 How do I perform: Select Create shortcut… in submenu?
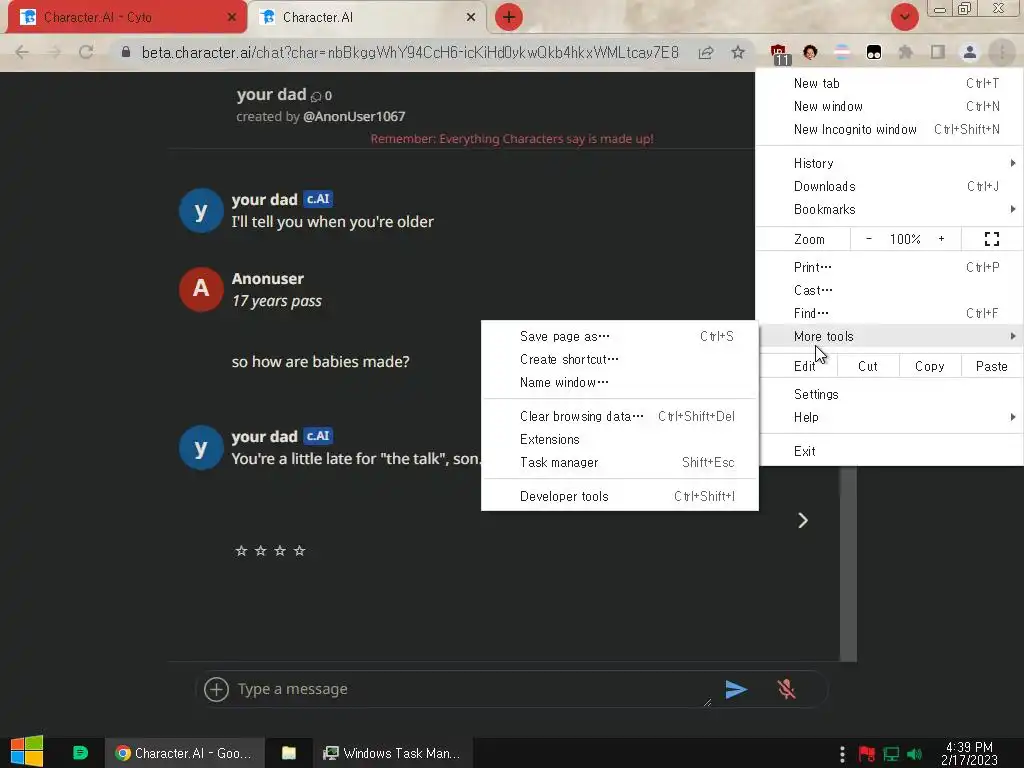(620, 359)
